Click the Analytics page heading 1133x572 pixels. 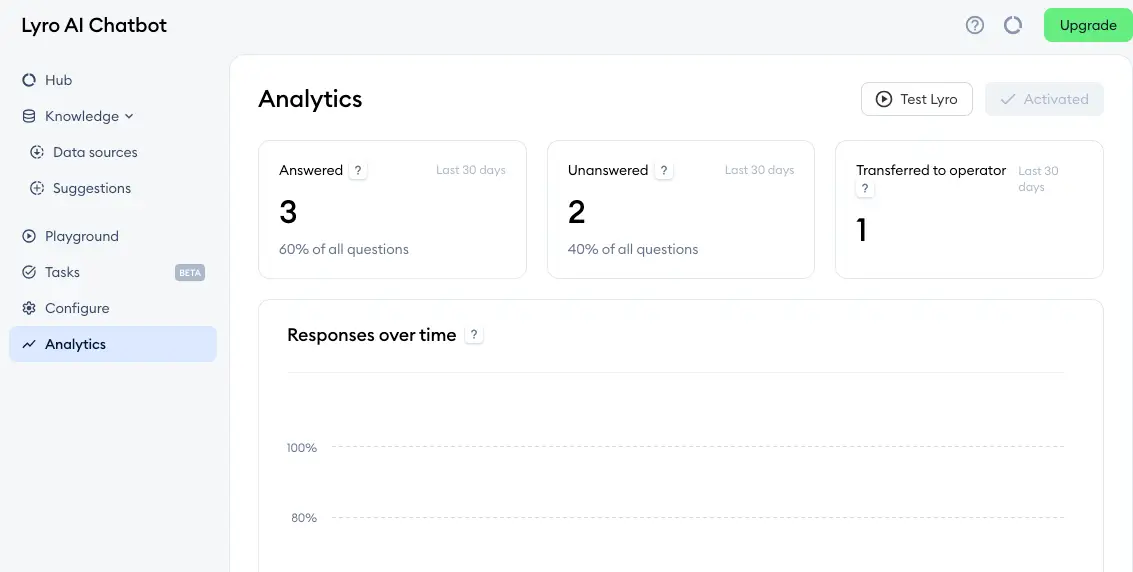pyautogui.click(x=310, y=99)
